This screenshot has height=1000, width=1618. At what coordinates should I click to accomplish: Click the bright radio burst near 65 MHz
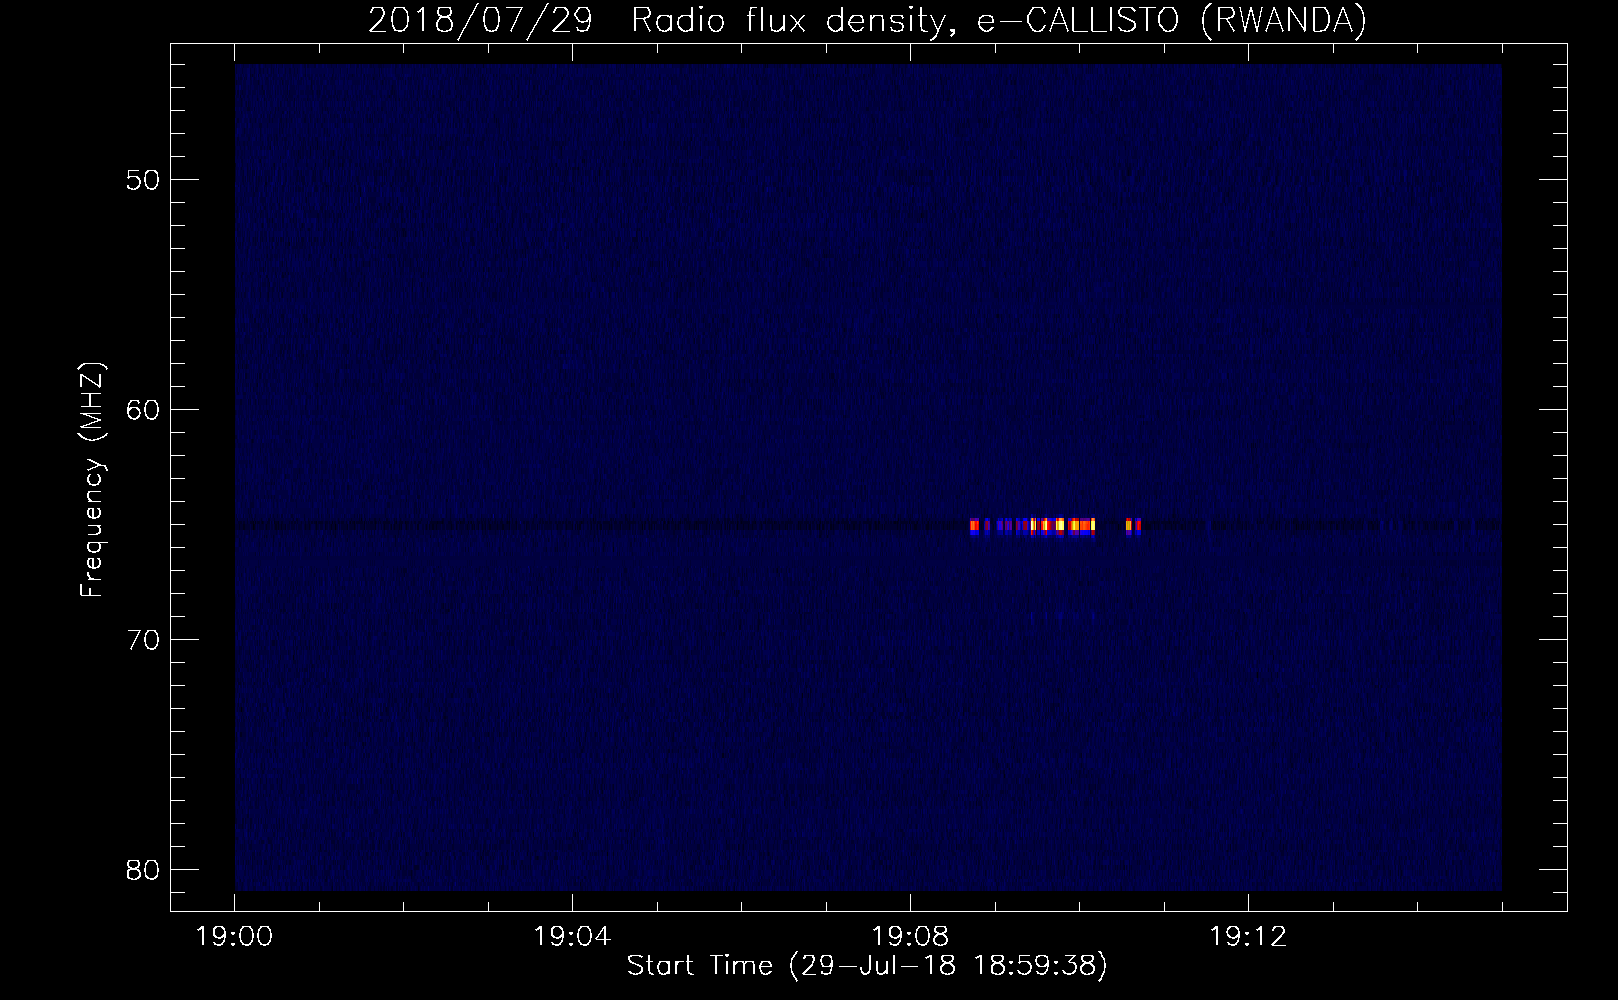[x=1033, y=526]
